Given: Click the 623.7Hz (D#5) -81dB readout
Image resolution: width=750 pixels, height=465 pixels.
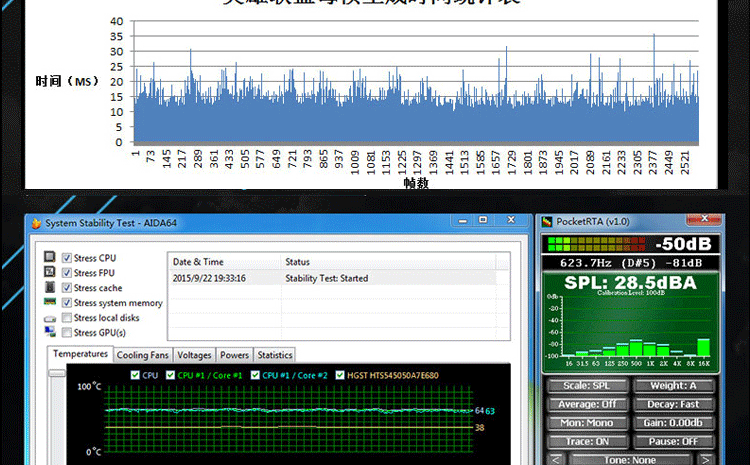Looking at the screenshot, I should click(630, 263).
